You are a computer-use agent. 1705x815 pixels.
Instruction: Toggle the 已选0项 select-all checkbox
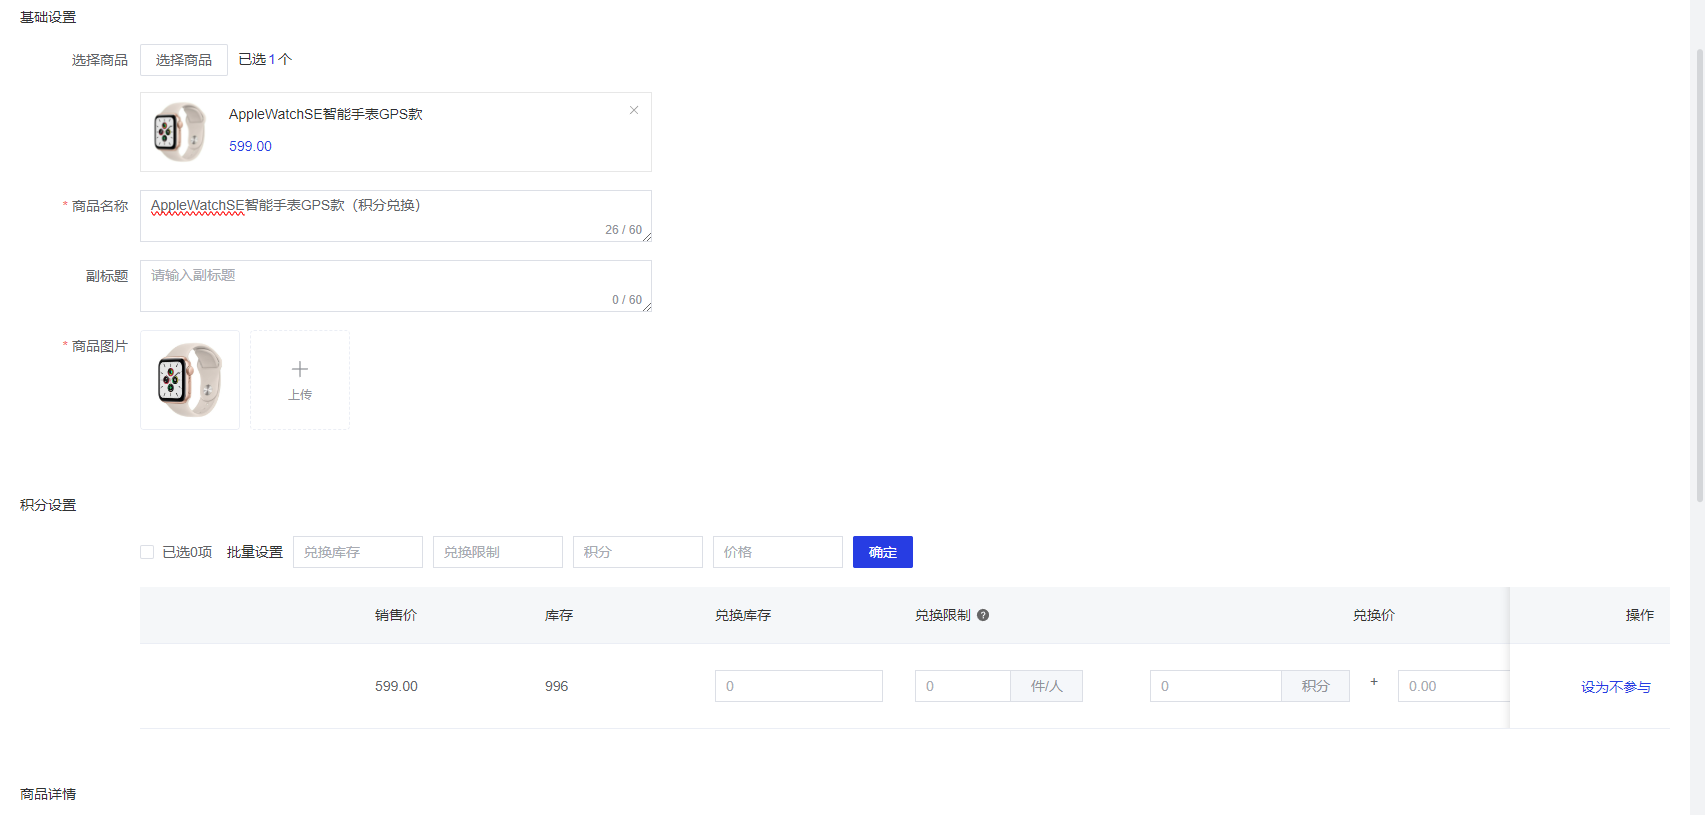(x=147, y=552)
